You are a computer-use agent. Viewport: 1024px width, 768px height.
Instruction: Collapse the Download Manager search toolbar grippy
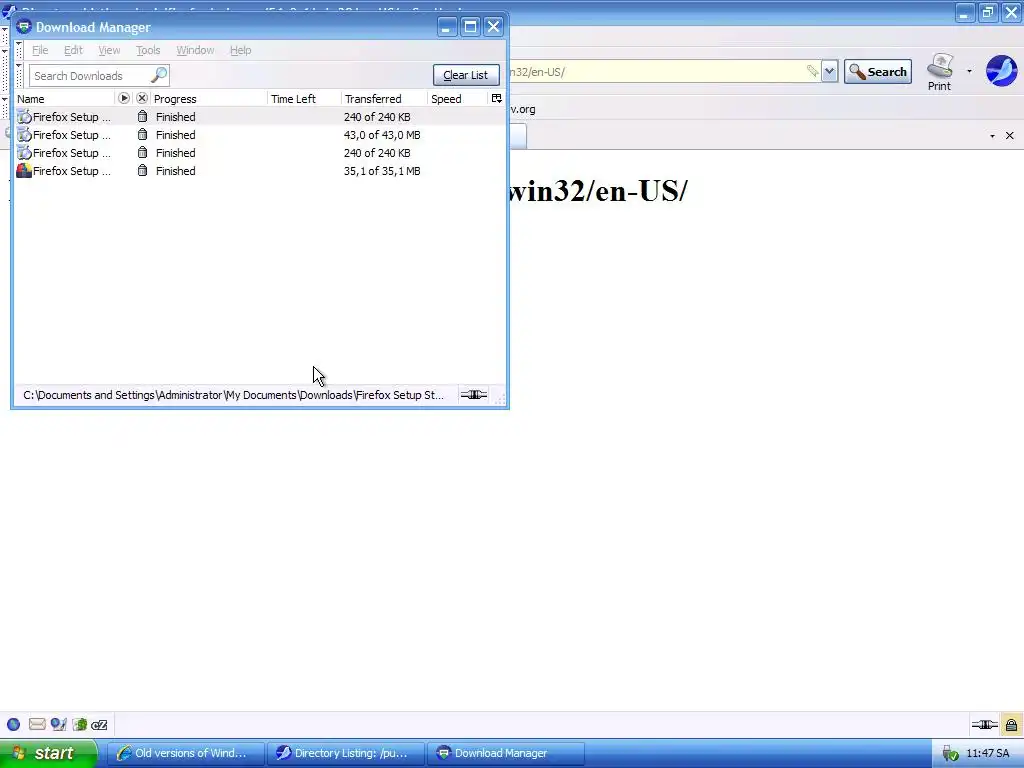19,75
